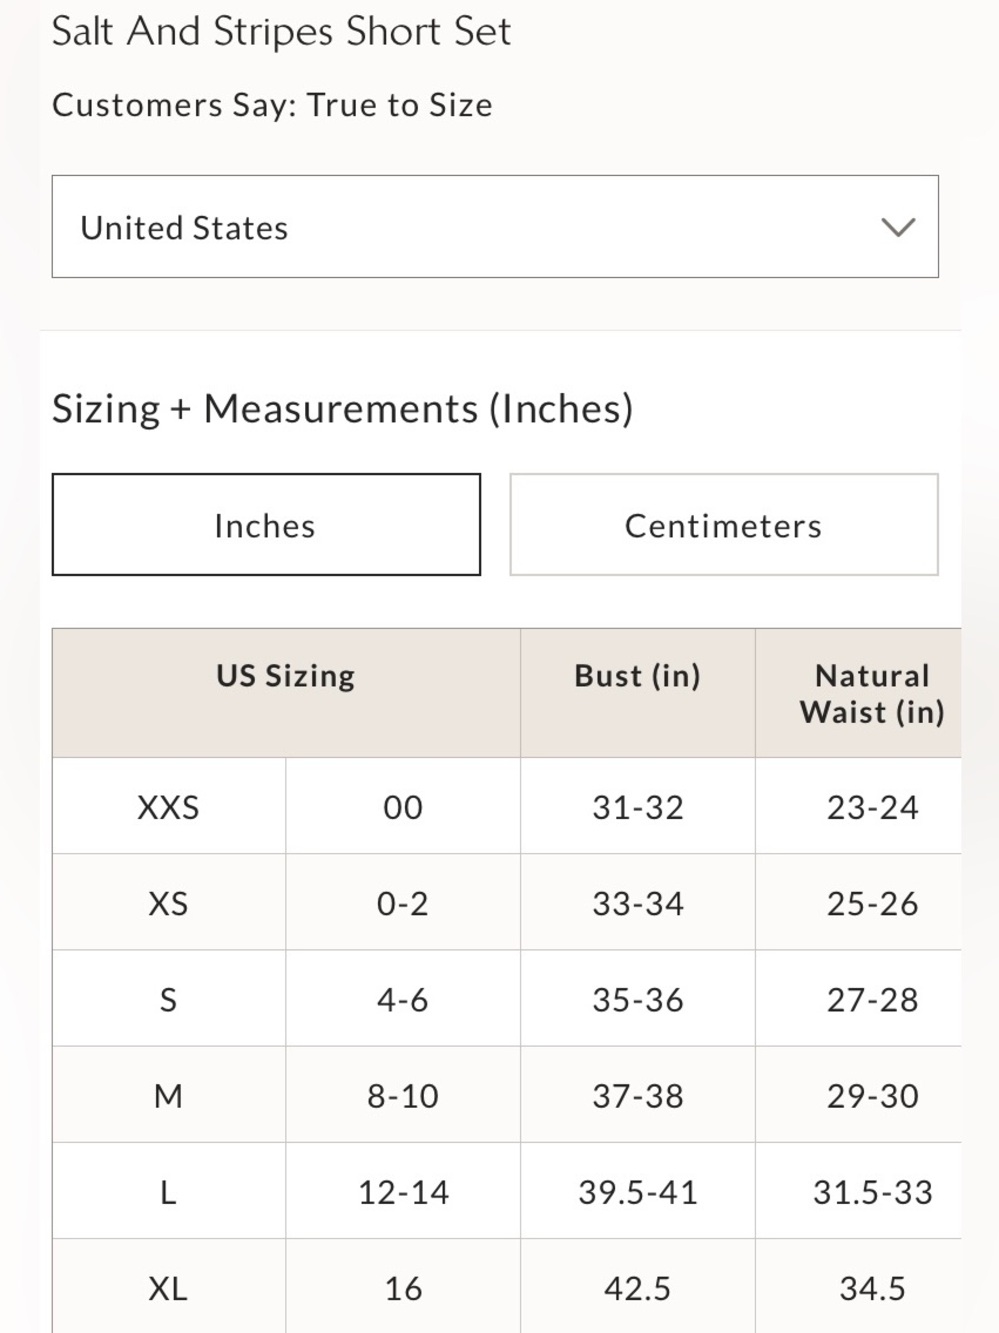Switch to the Centimeters unit tab
Image resolution: width=999 pixels, height=1333 pixels.
tap(724, 525)
